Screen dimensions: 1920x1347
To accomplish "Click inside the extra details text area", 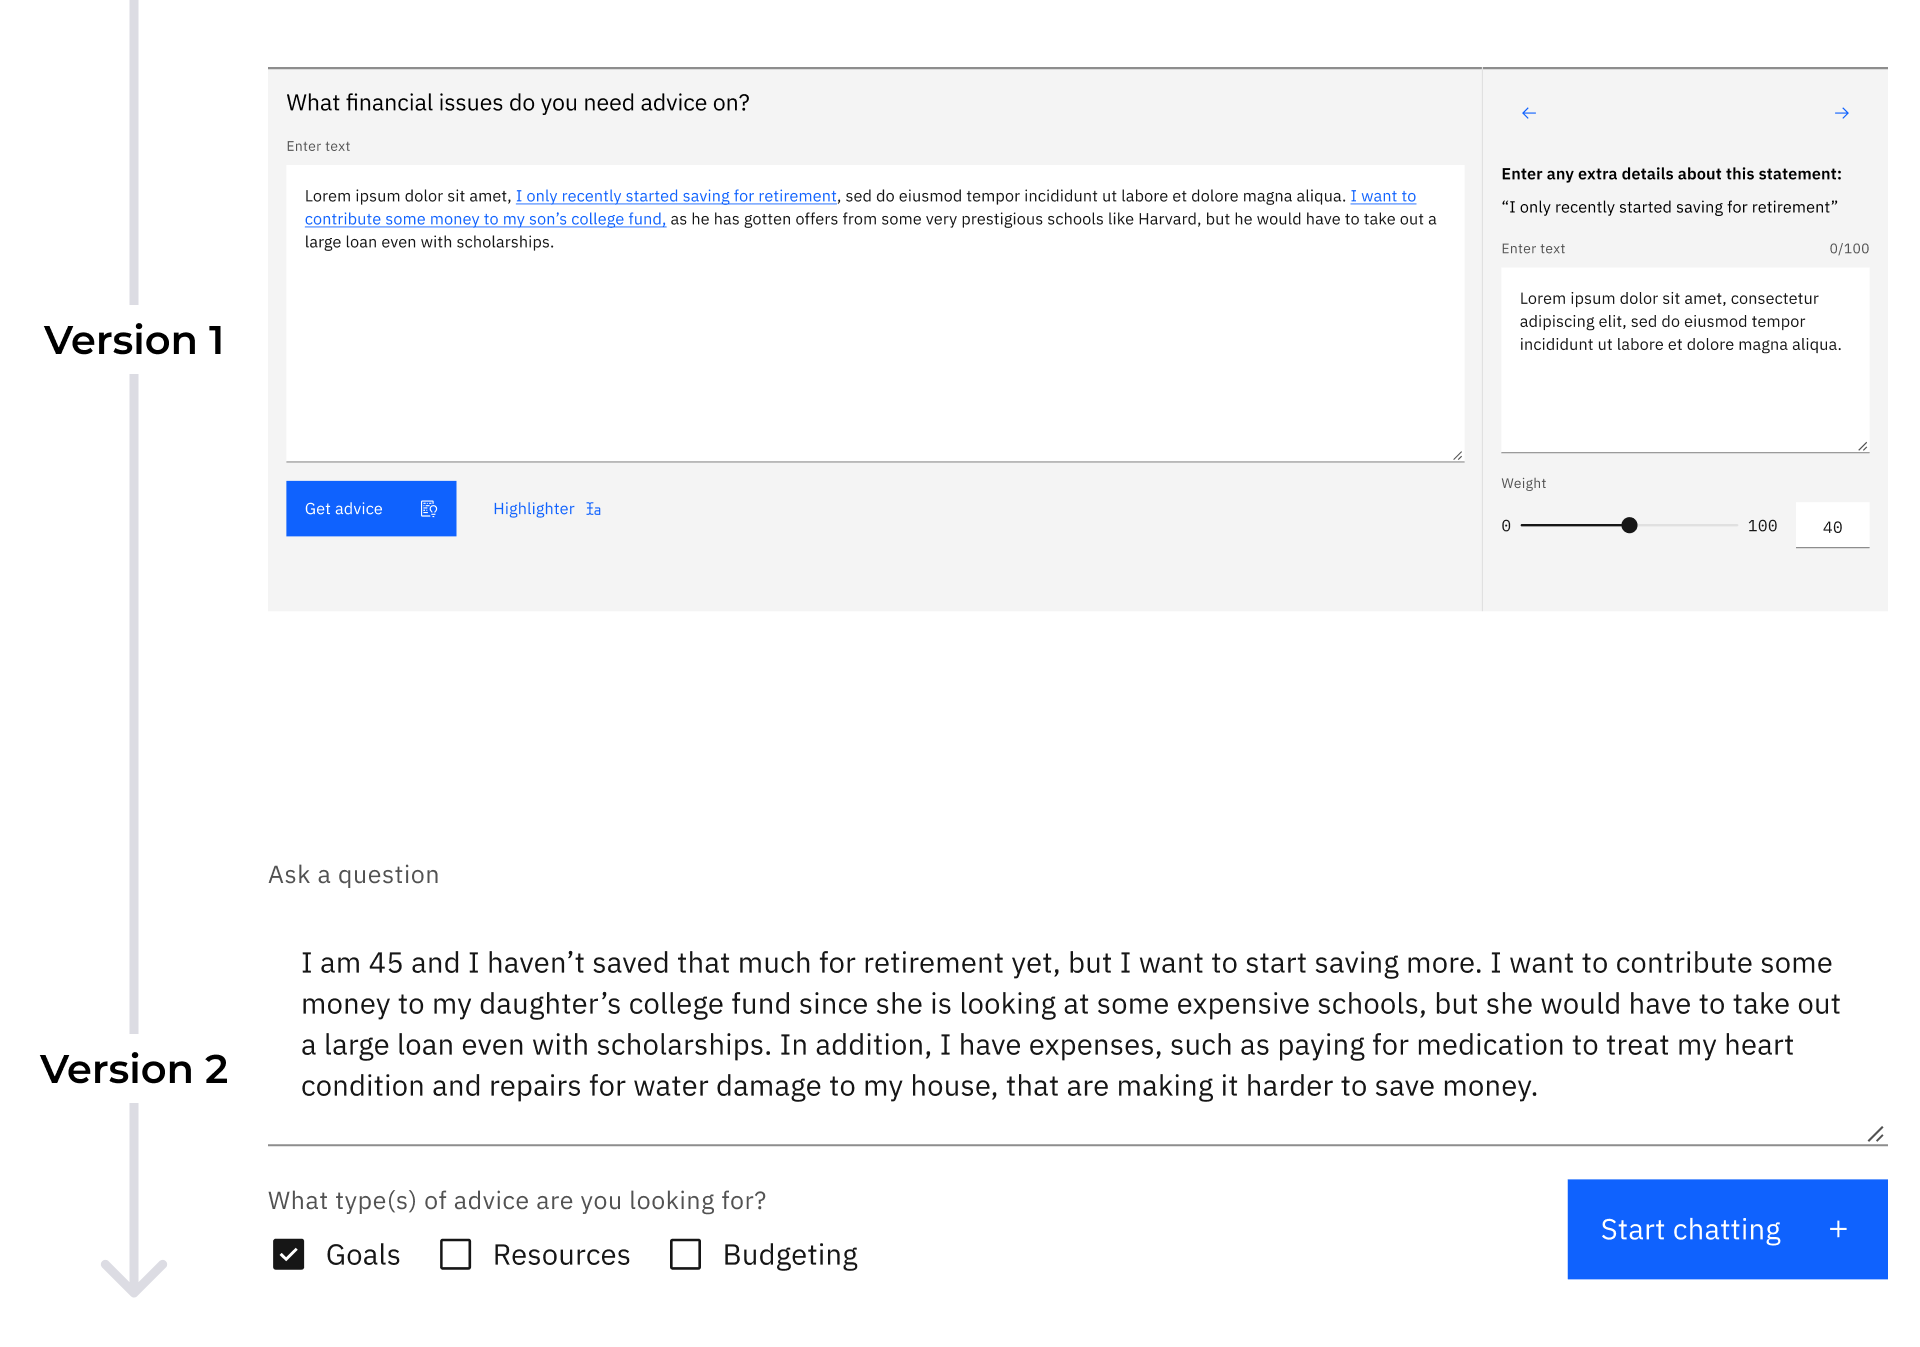I will coord(1685,360).
